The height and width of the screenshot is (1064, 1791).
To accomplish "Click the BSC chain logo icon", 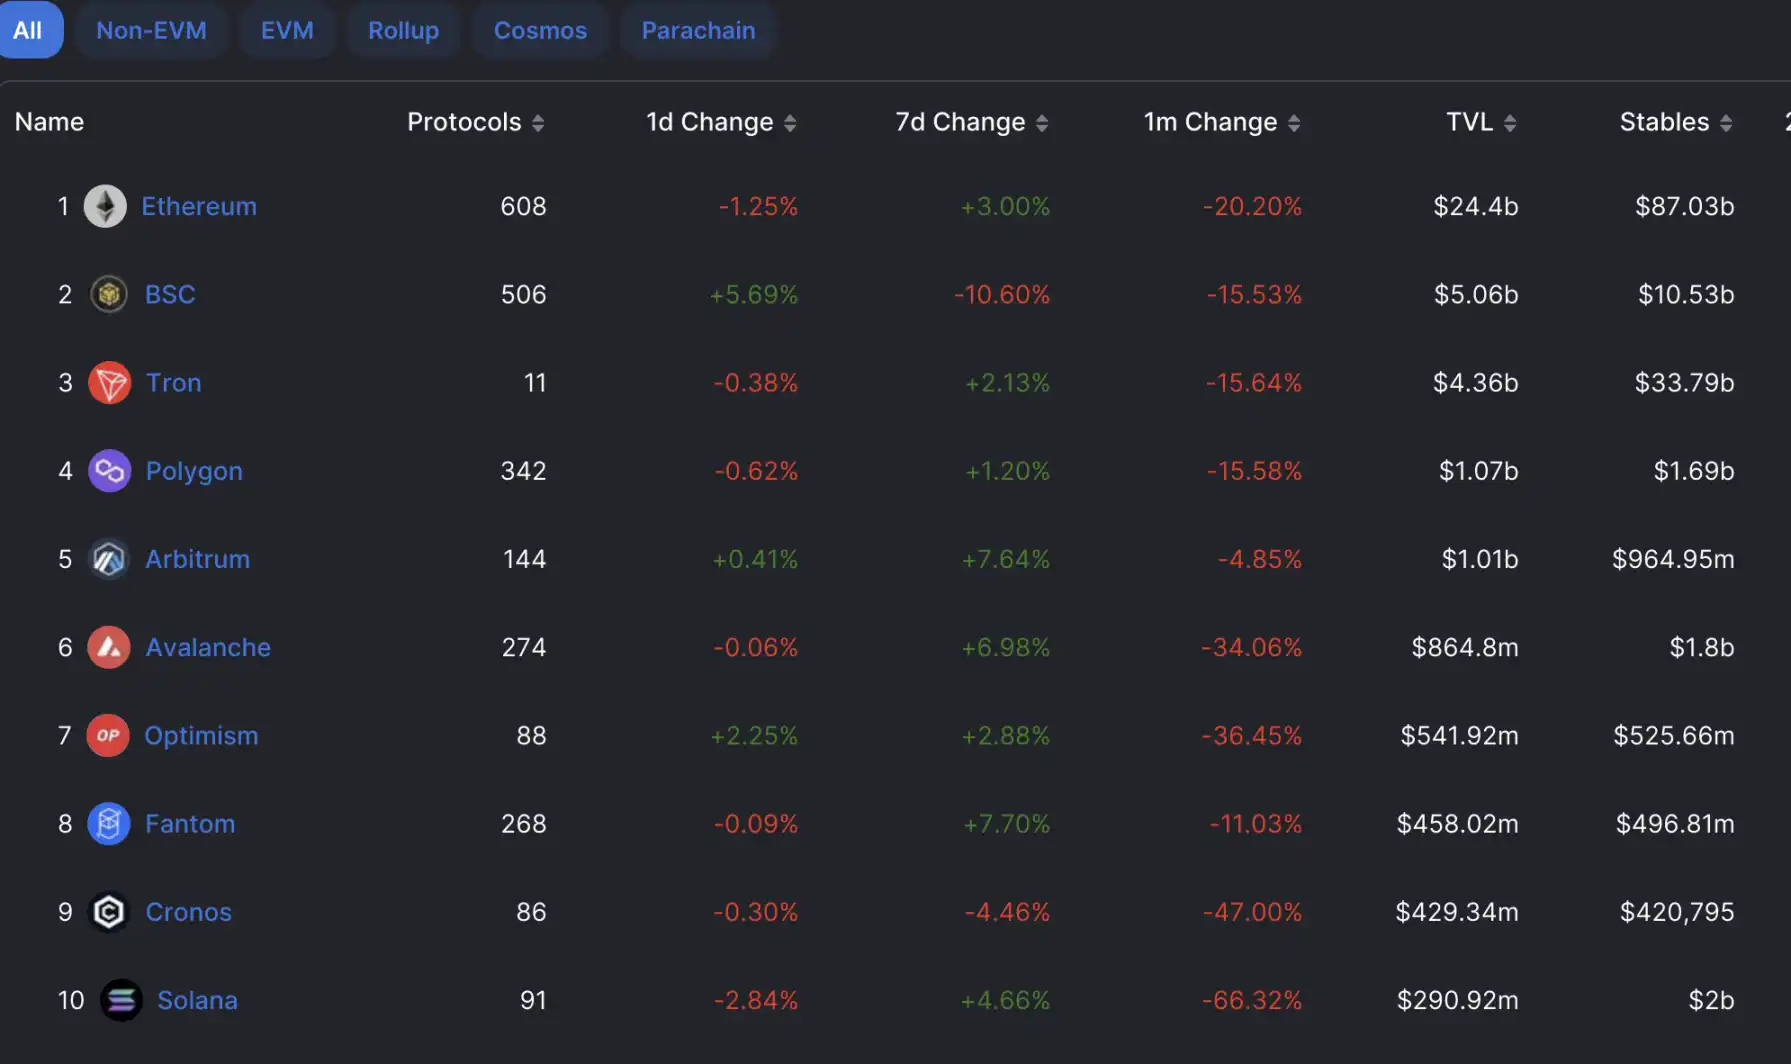I will (x=109, y=294).
